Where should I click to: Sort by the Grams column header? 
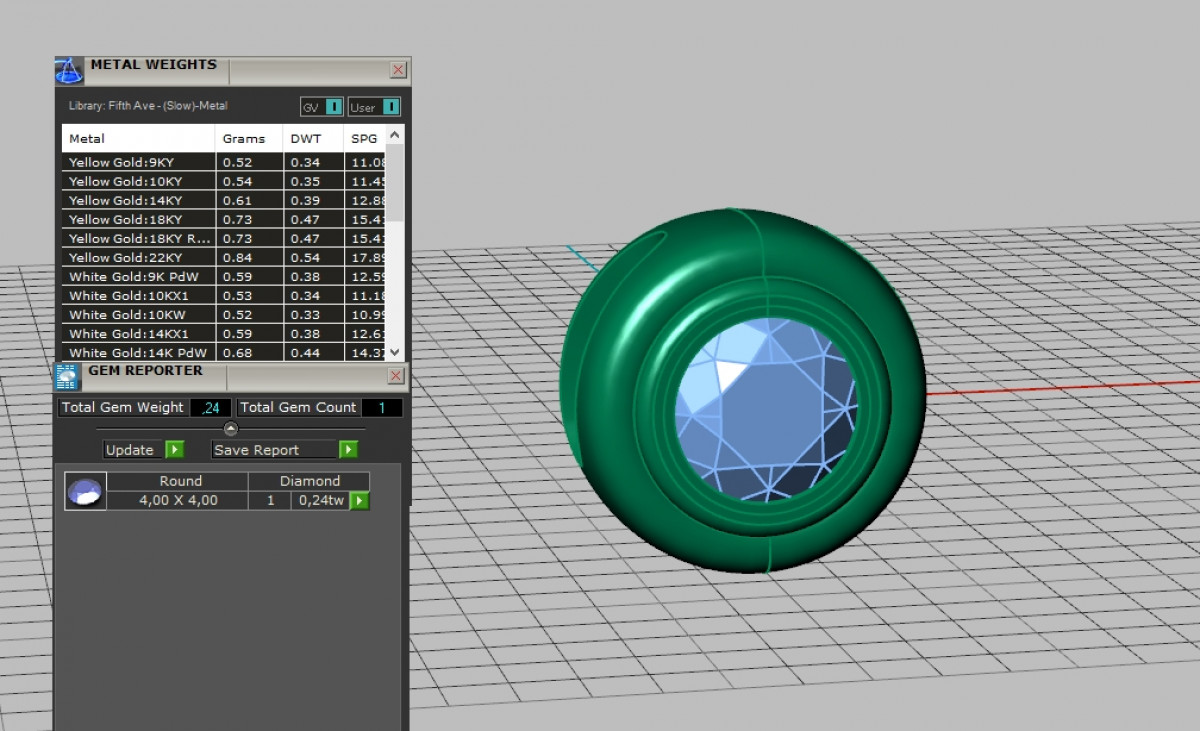click(x=244, y=138)
